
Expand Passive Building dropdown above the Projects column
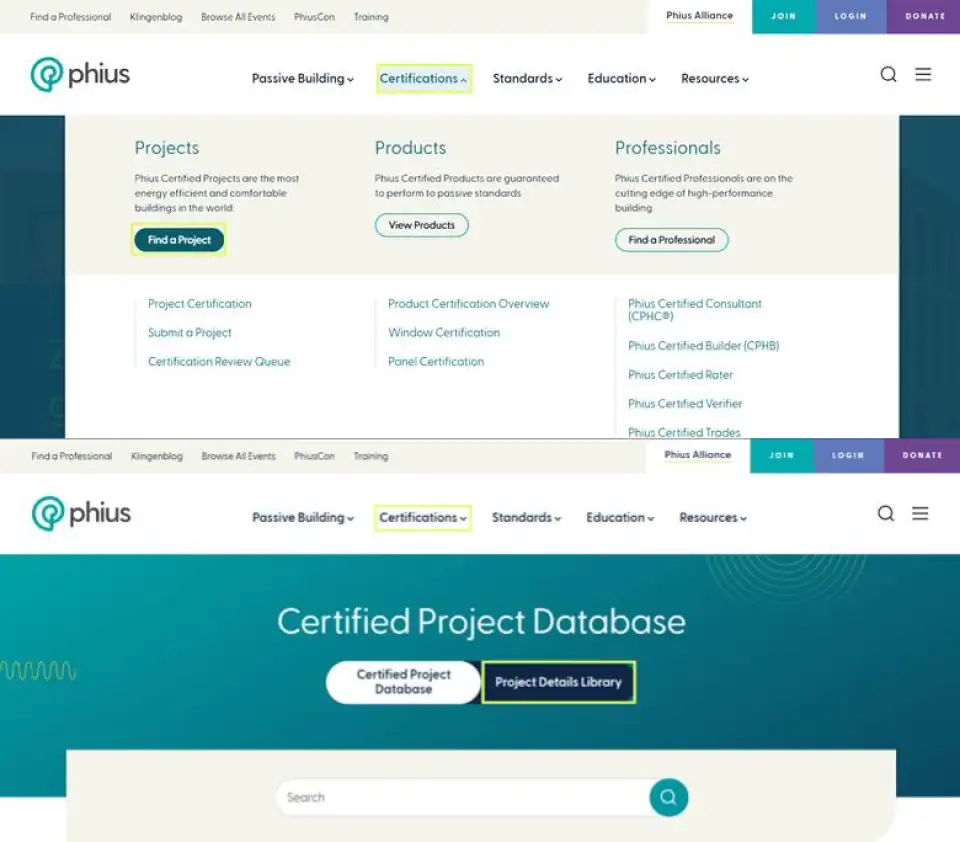click(x=302, y=79)
